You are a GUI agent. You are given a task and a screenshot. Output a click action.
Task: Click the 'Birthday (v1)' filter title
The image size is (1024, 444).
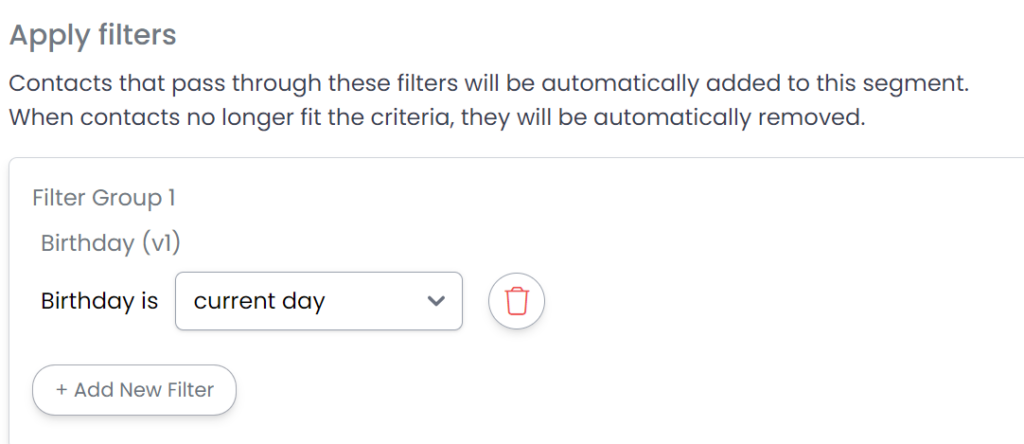[x=110, y=243]
